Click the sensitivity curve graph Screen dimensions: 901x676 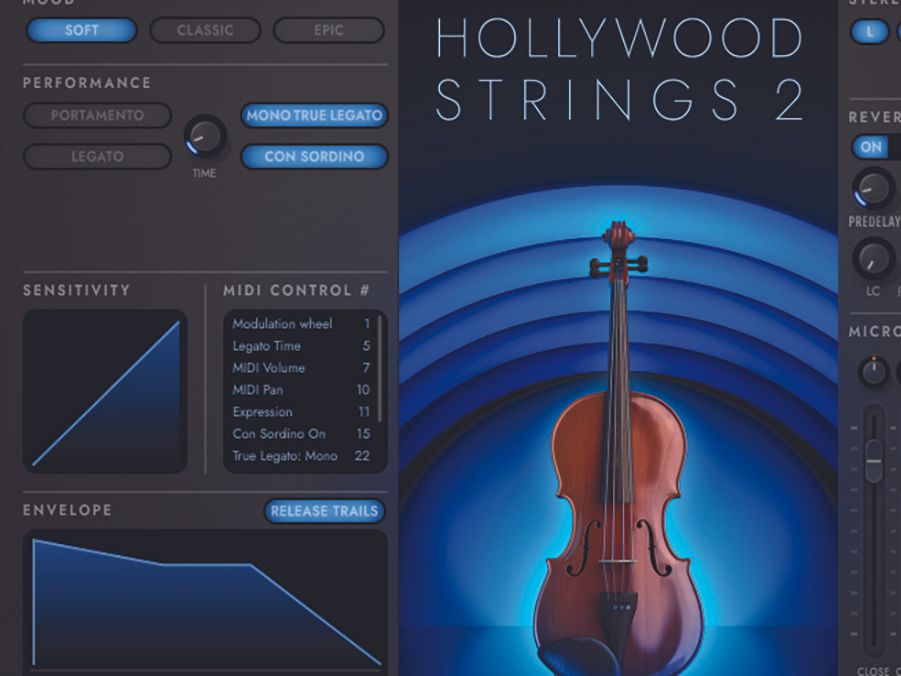point(105,391)
